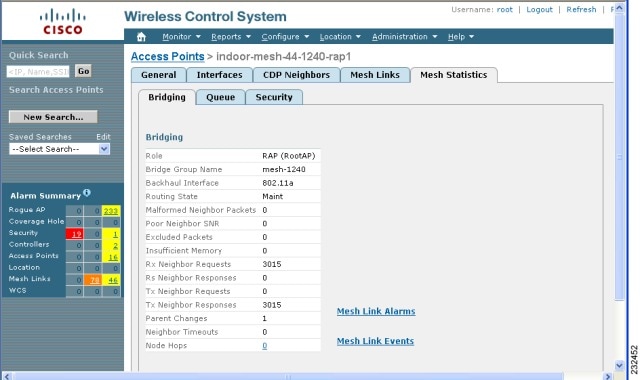Select the Mesh Statistics tab
The image size is (640, 380).
tap(453, 75)
